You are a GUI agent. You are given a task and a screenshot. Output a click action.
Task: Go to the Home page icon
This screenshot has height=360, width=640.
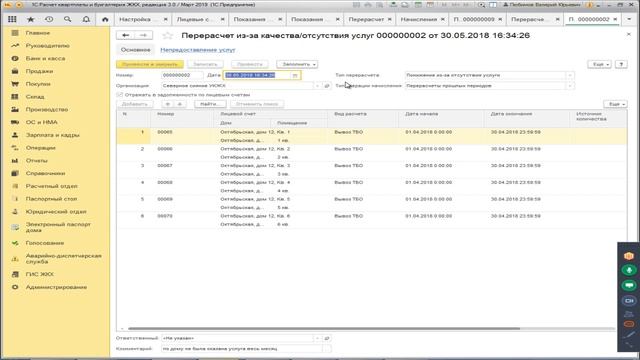[x=105, y=19]
